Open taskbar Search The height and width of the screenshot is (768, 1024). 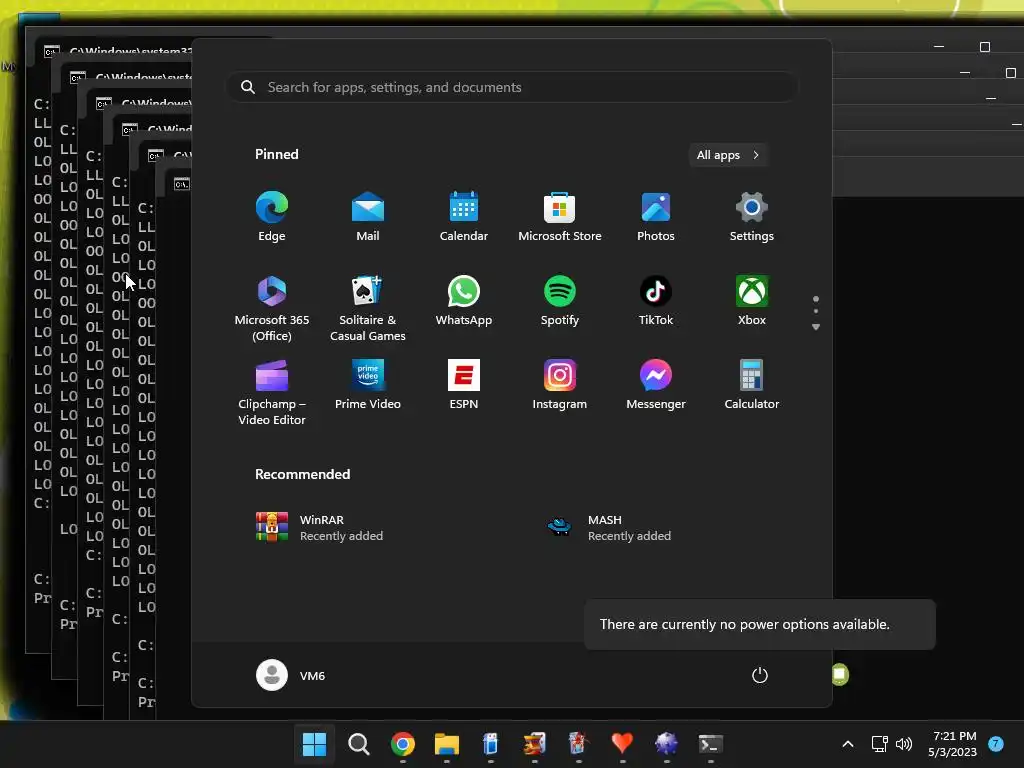click(x=359, y=744)
